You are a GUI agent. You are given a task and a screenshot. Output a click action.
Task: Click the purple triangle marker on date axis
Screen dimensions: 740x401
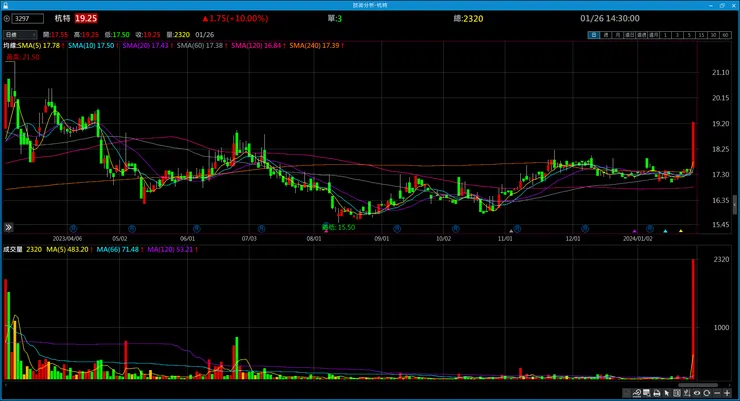point(634,231)
